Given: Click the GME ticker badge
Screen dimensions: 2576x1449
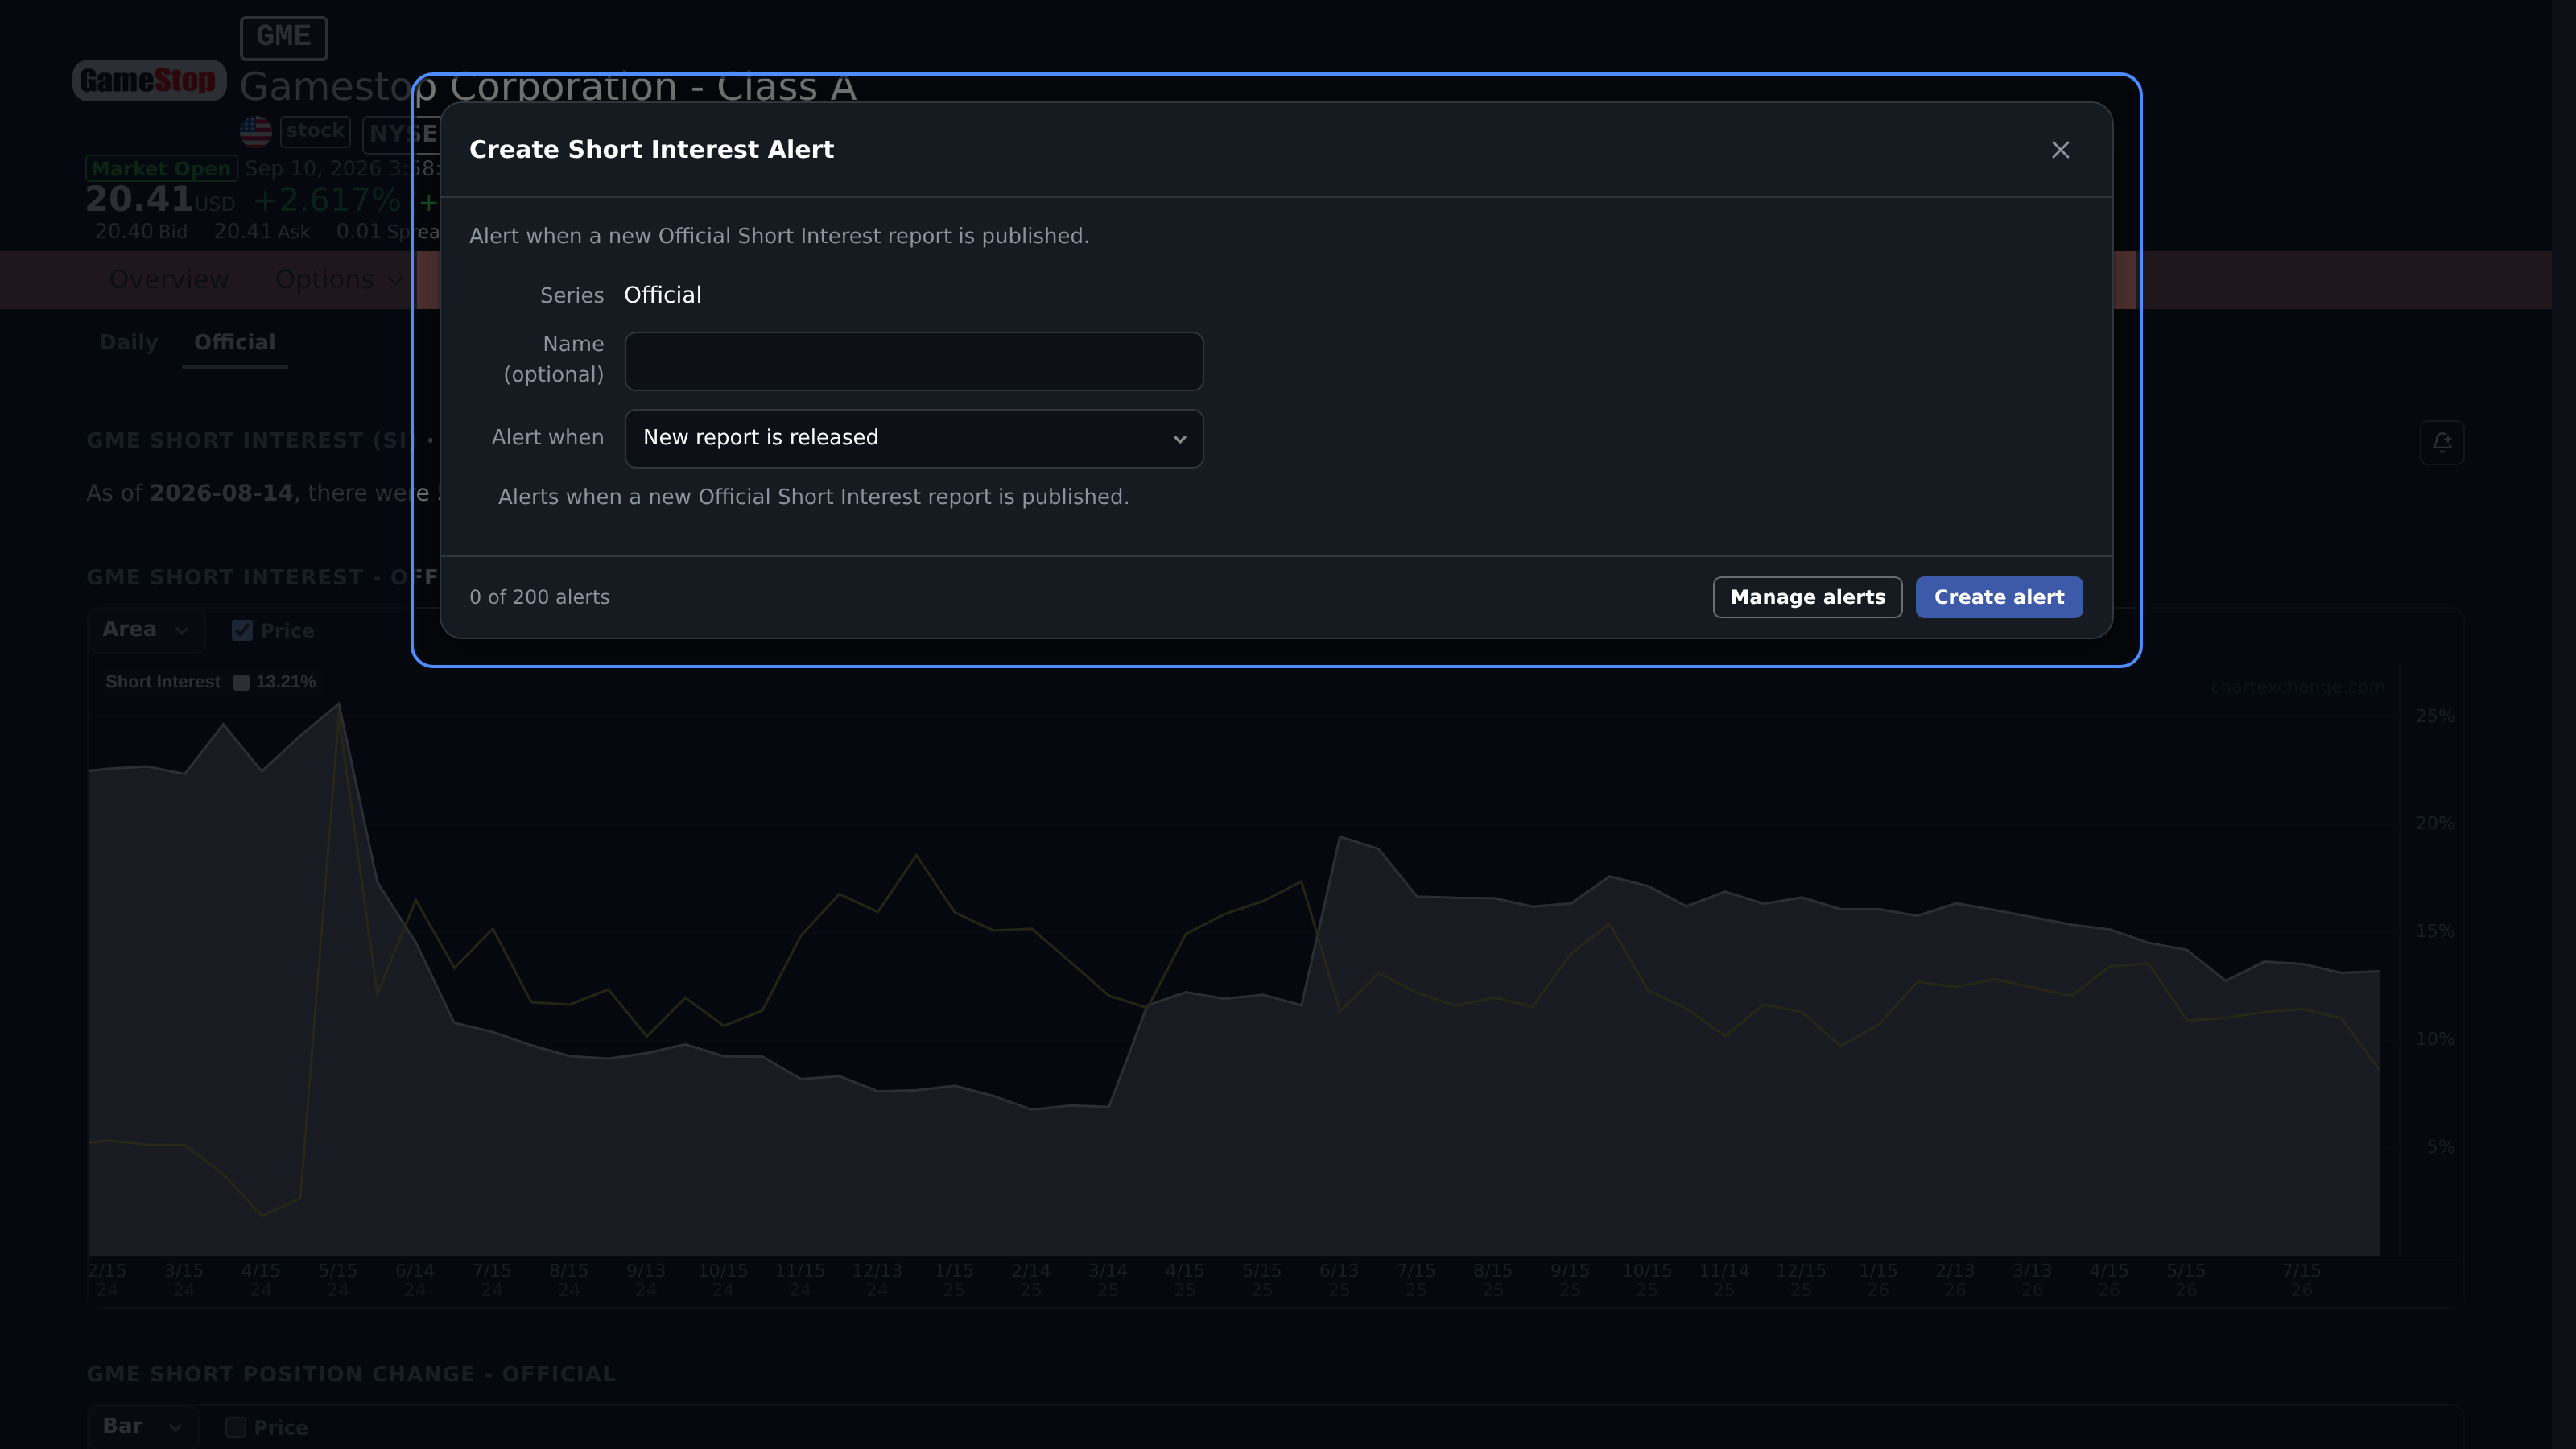Looking at the screenshot, I should 284,37.
